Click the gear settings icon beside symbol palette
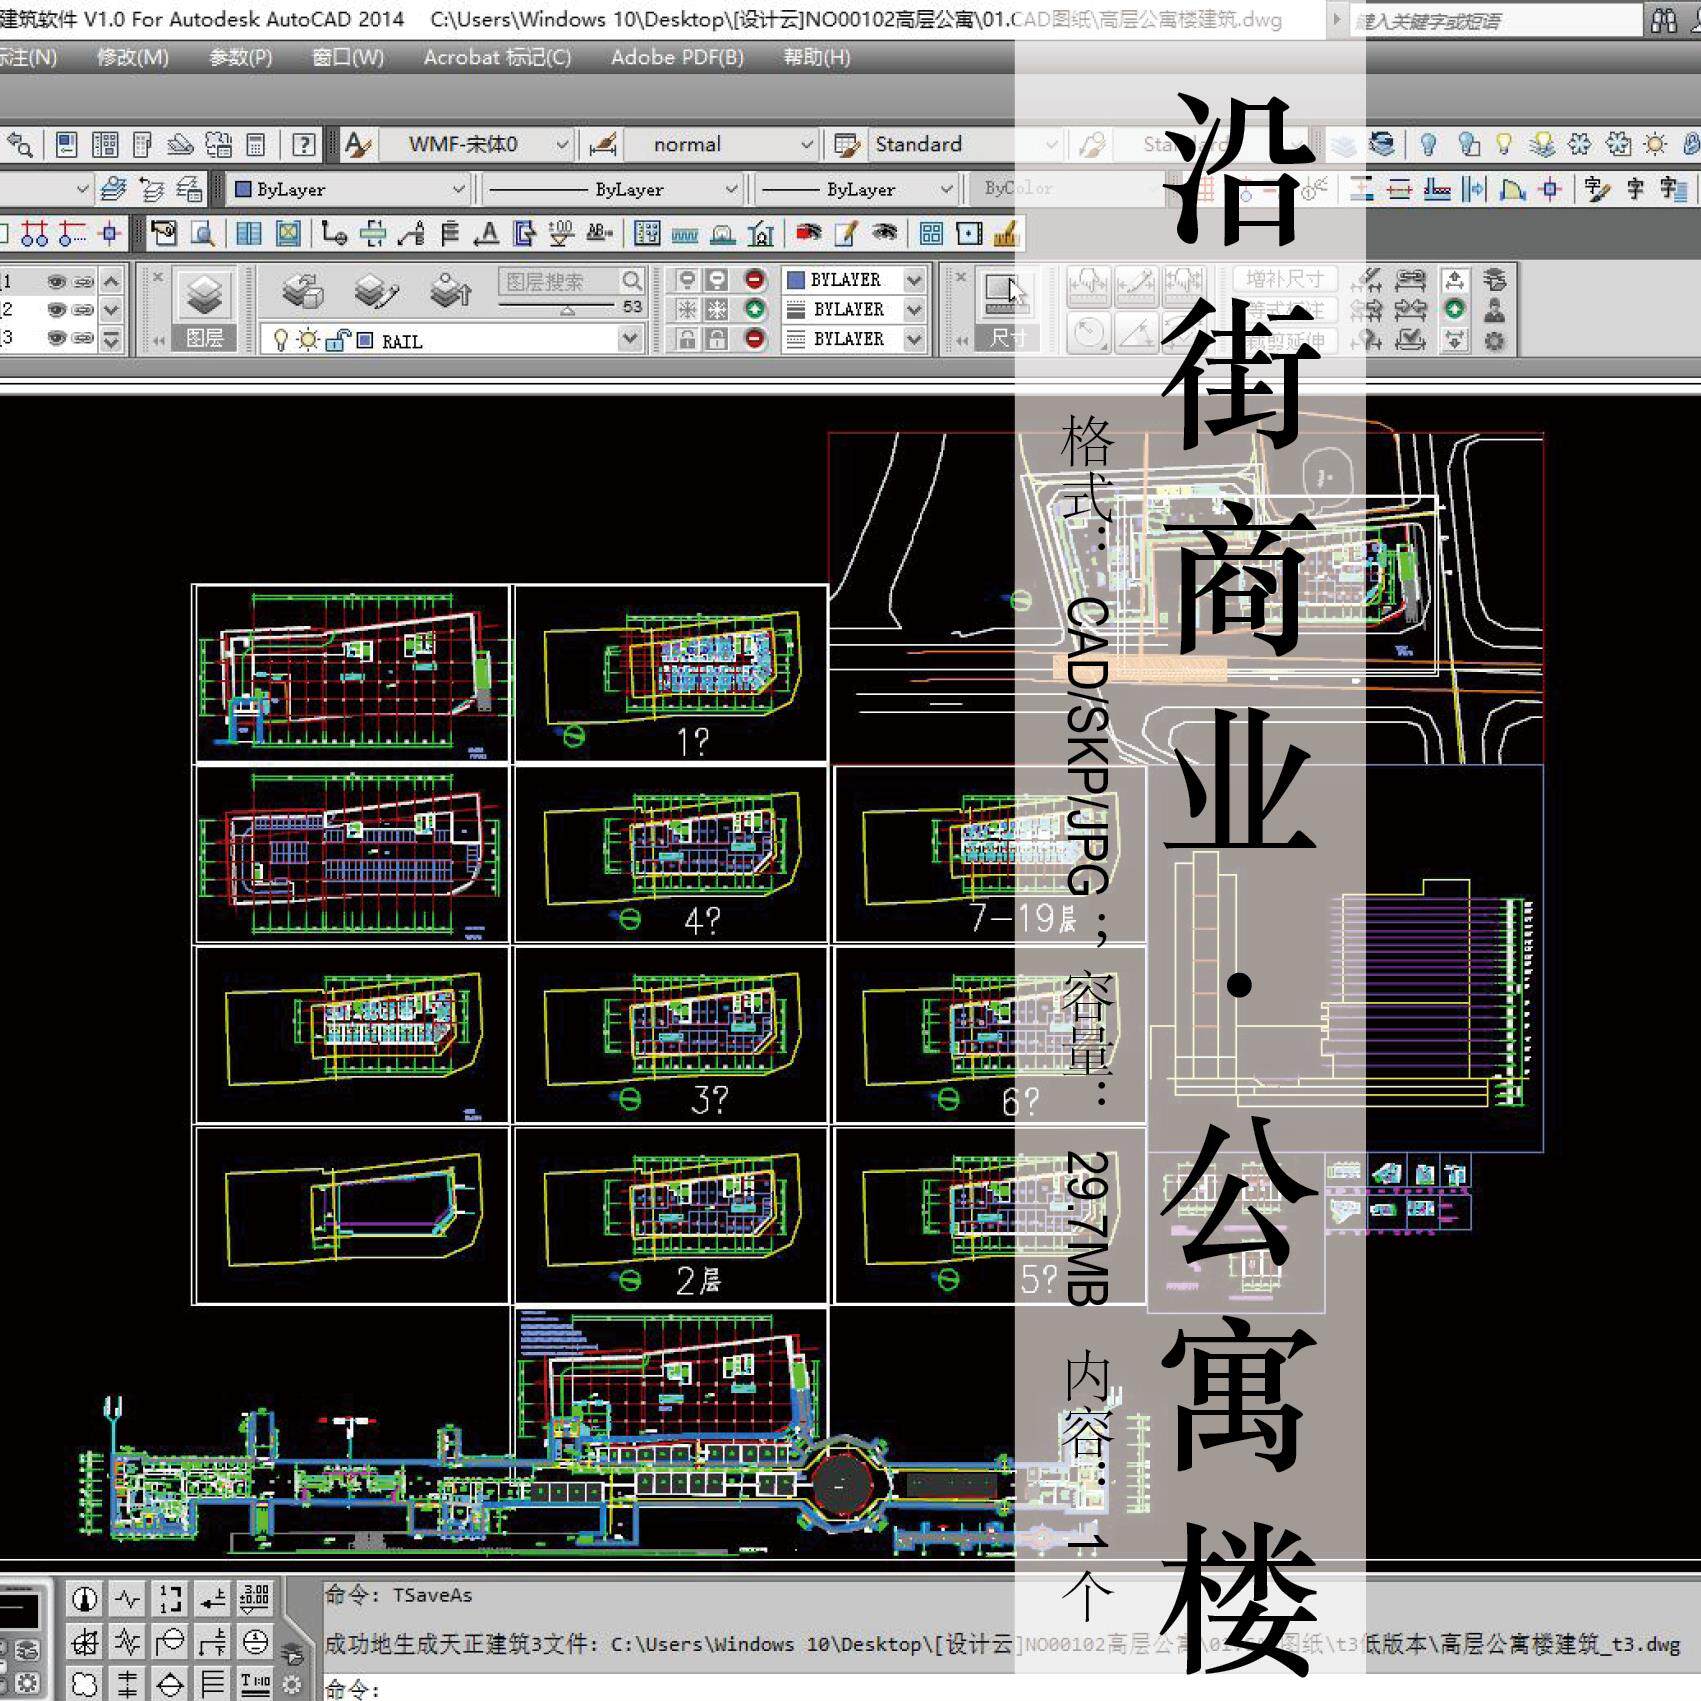Viewport: 1701px width, 1701px height. (292, 1684)
